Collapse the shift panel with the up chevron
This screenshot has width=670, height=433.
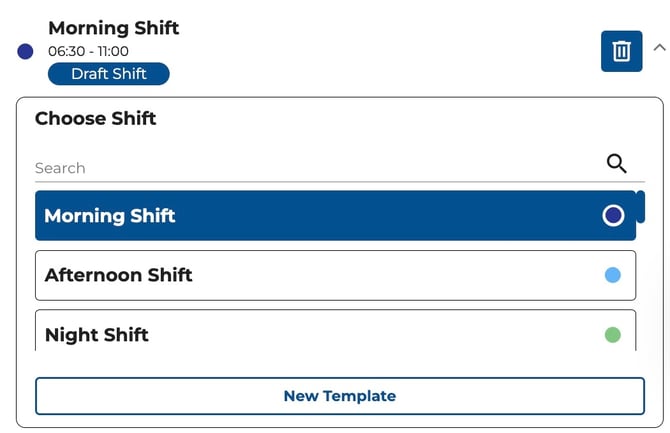659,46
